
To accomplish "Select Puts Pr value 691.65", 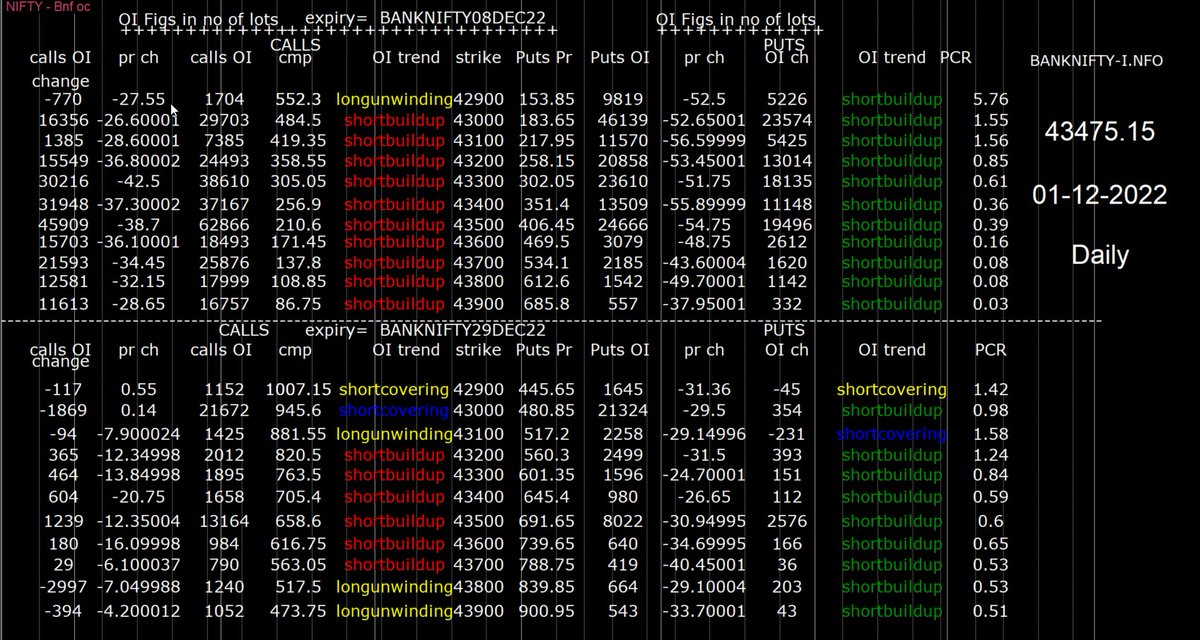I will [x=545, y=520].
